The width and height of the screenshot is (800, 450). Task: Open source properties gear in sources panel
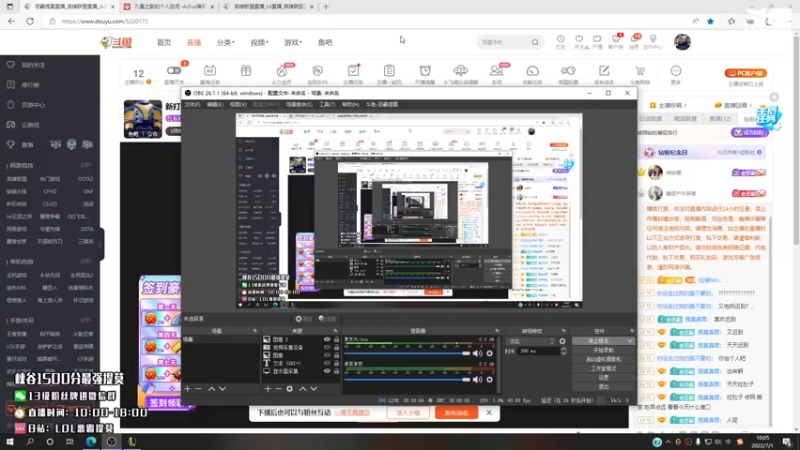[290, 389]
